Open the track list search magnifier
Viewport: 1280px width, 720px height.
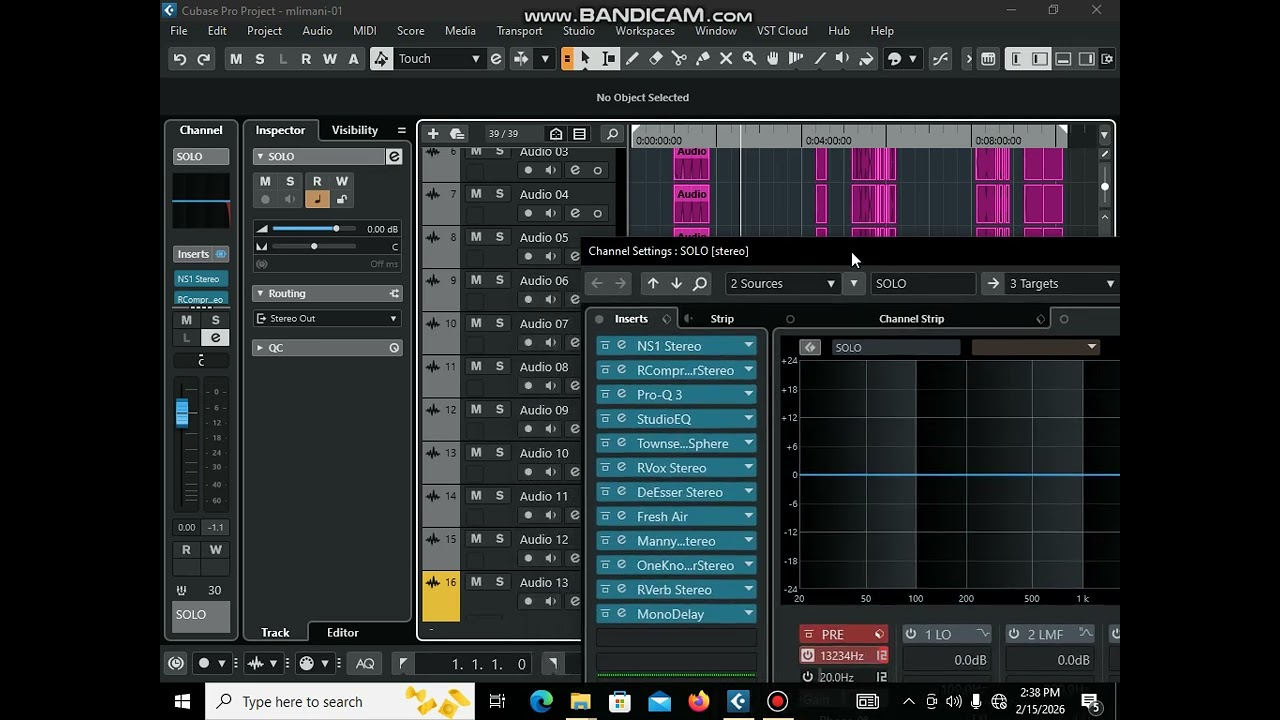613,134
